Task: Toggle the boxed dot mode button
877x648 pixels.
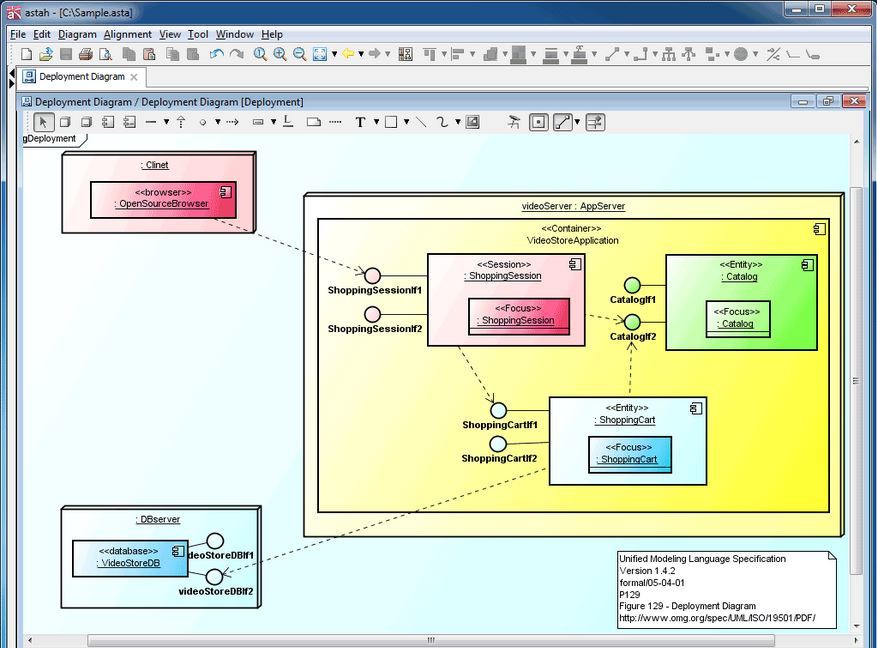Action: [x=538, y=122]
